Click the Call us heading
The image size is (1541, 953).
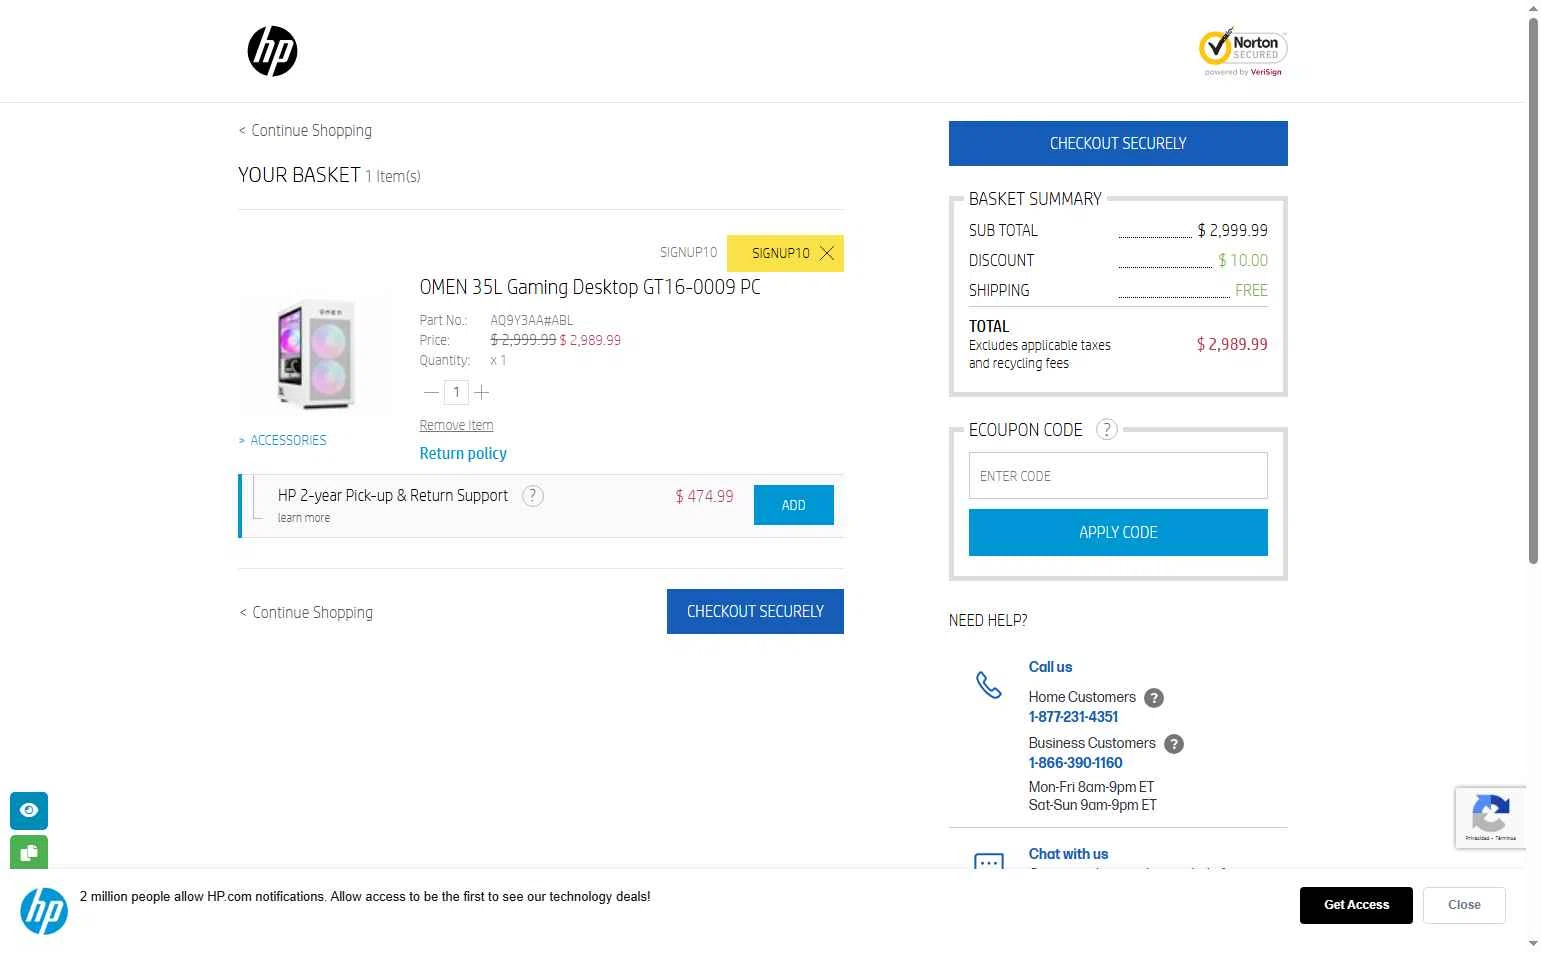click(x=1050, y=667)
